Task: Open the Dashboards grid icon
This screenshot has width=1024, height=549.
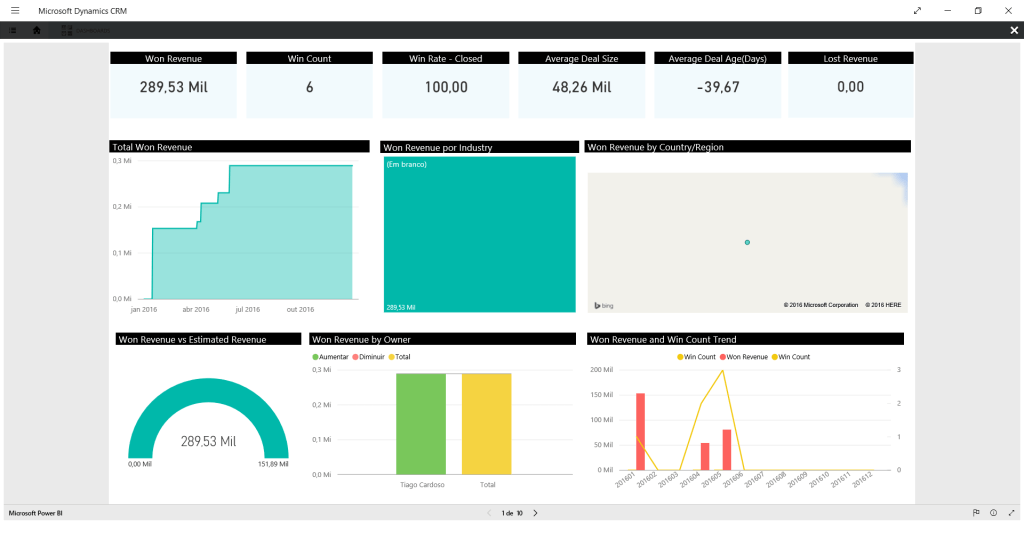Action: pos(67,30)
